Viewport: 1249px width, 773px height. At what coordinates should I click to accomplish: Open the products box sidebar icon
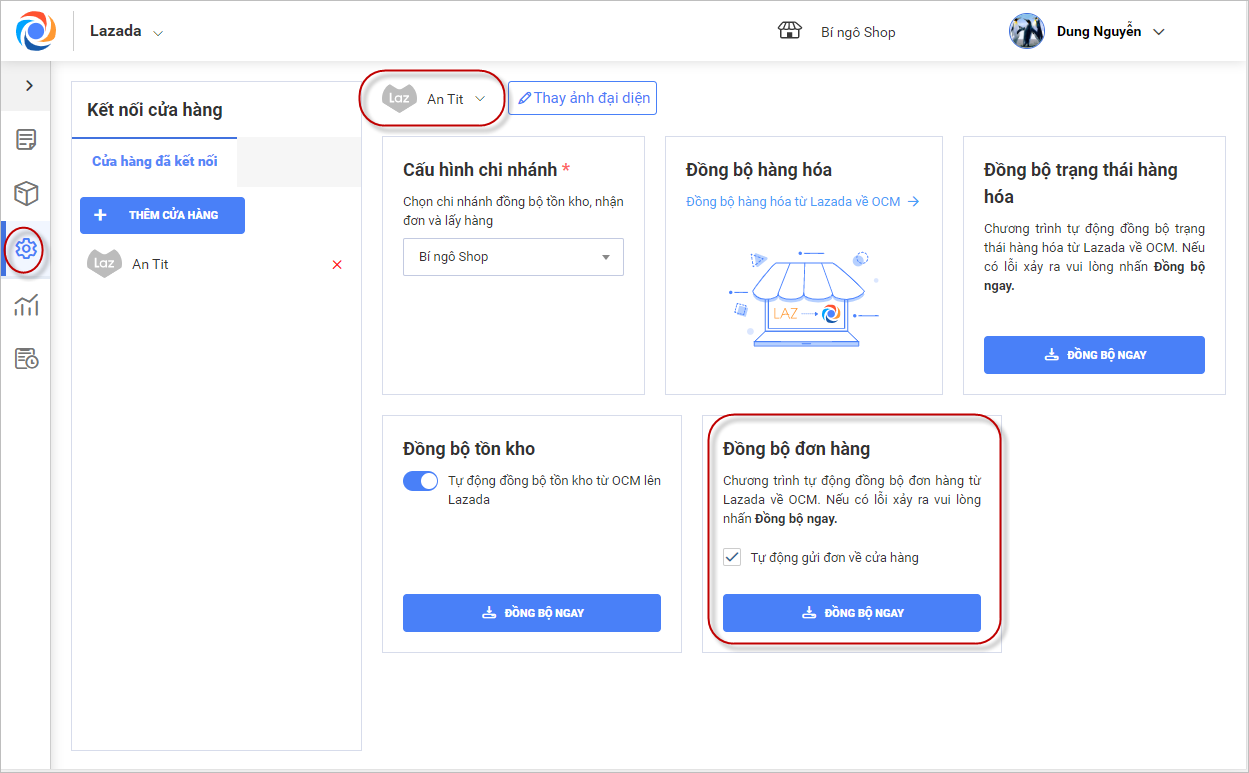point(27,194)
